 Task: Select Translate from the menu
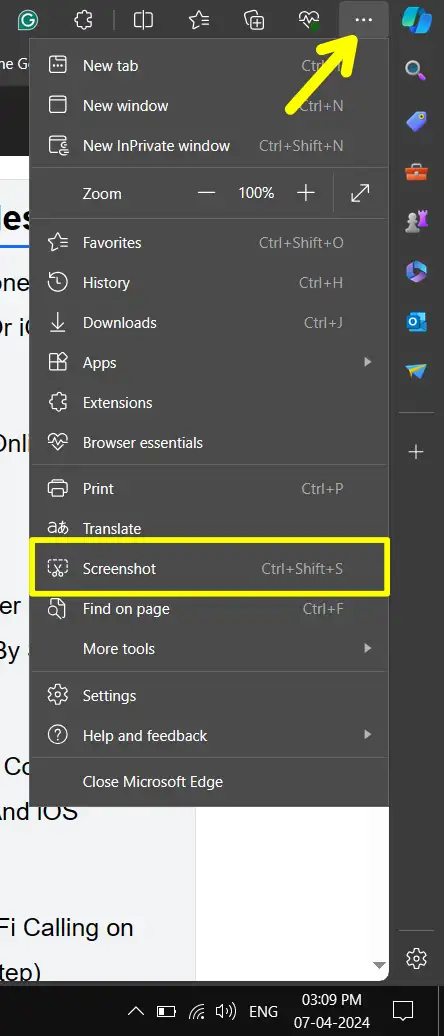(209, 527)
